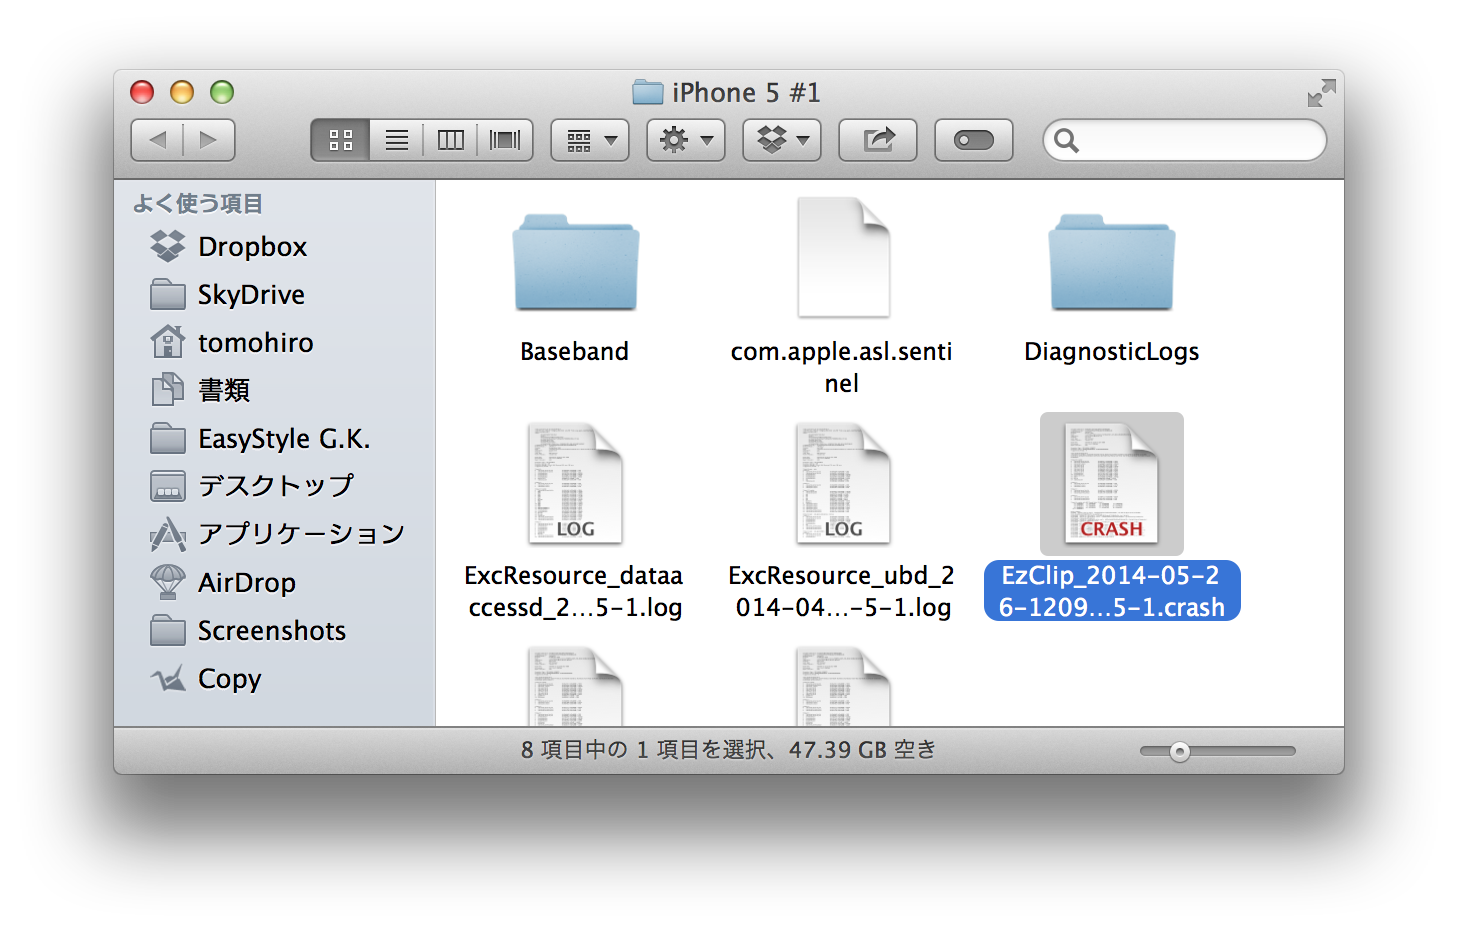Click the よく使う項目 sidebar header
Screen dimensions: 1458x932
(198, 204)
